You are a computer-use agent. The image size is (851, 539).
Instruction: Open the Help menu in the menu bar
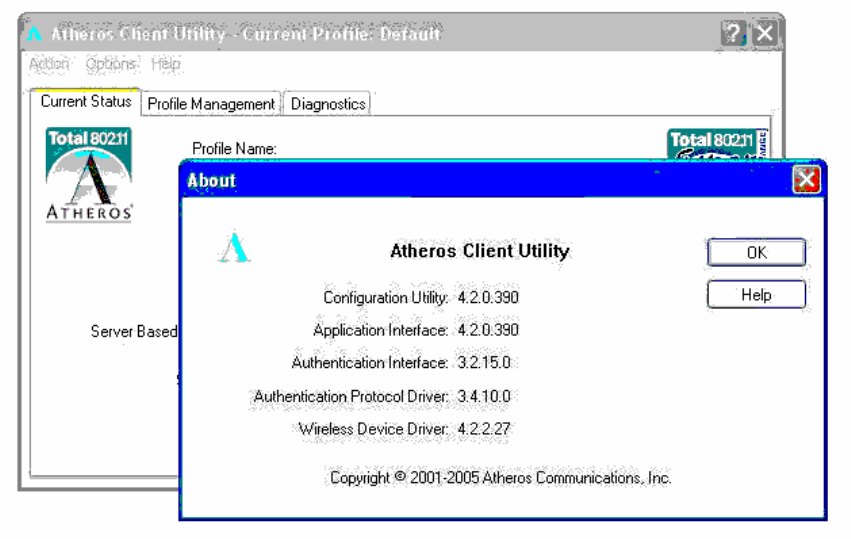pos(166,64)
